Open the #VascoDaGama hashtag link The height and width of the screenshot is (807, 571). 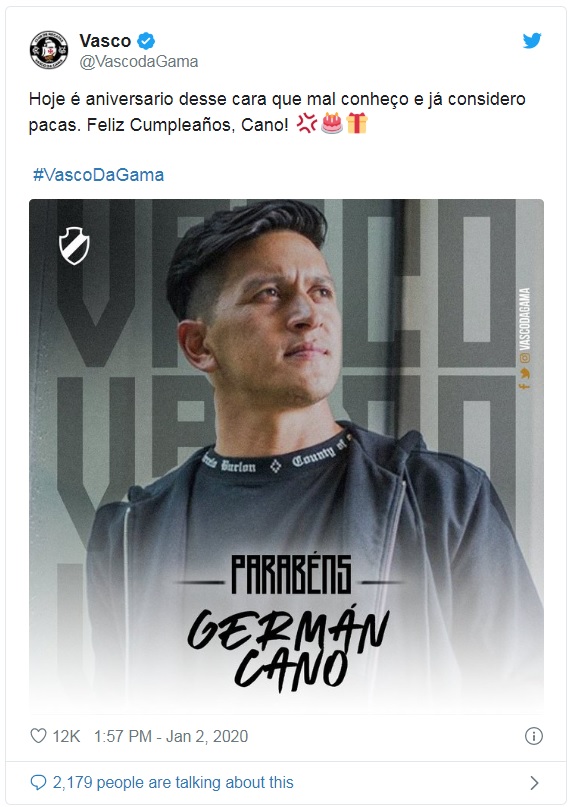[x=98, y=175]
